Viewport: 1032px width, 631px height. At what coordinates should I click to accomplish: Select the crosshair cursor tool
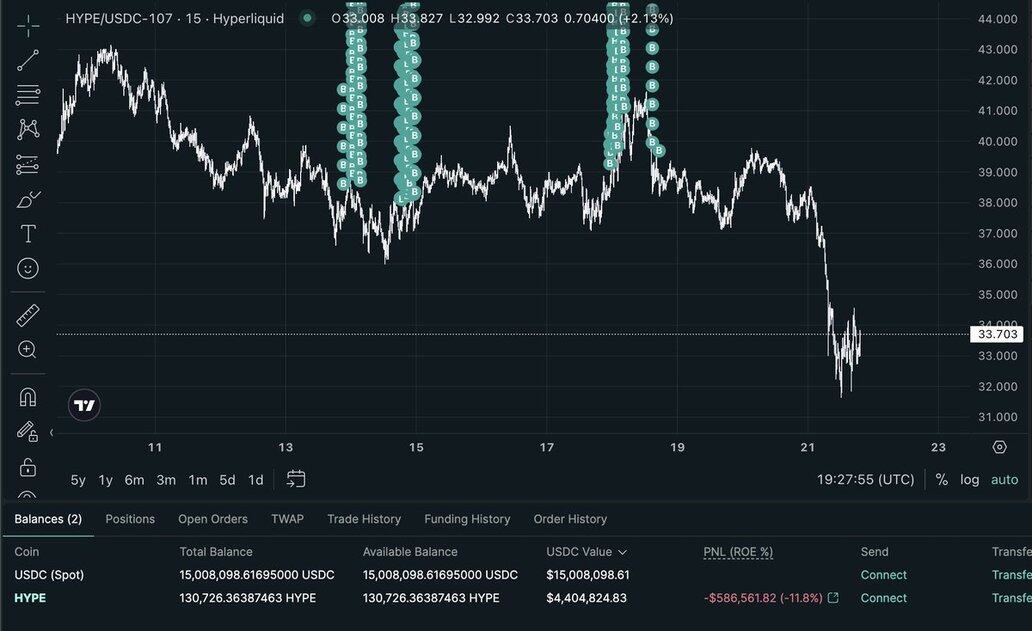pos(28,26)
